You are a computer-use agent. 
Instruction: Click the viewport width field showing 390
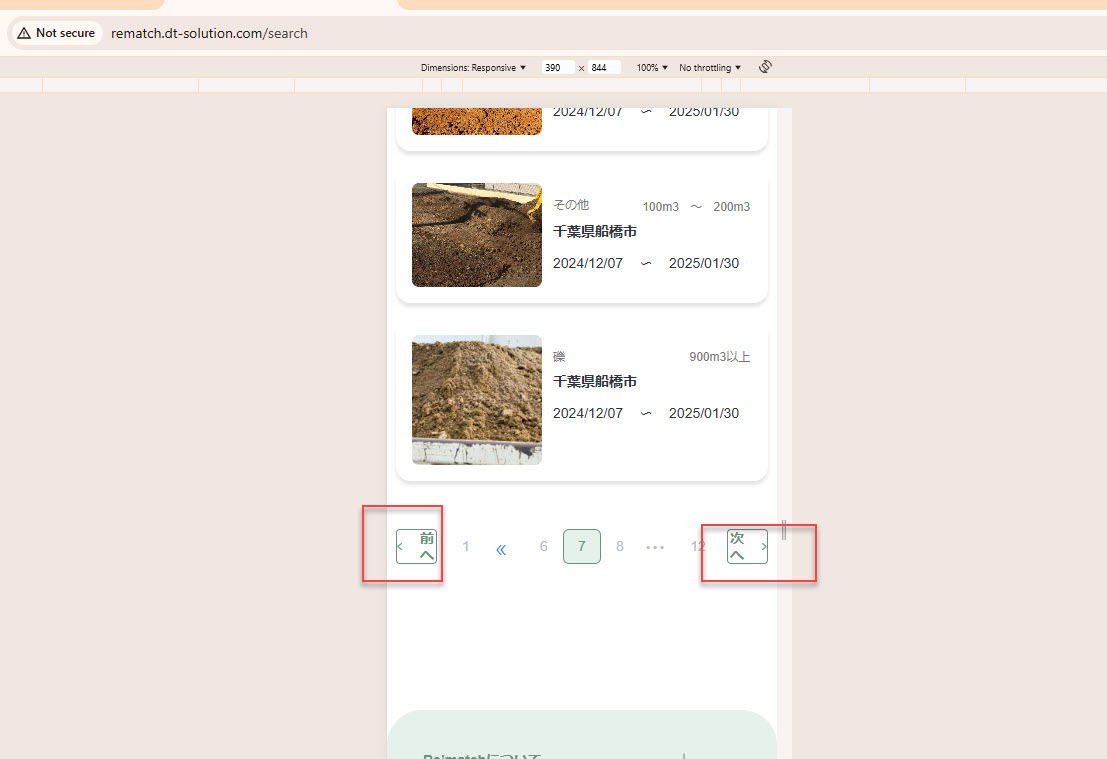click(x=556, y=68)
